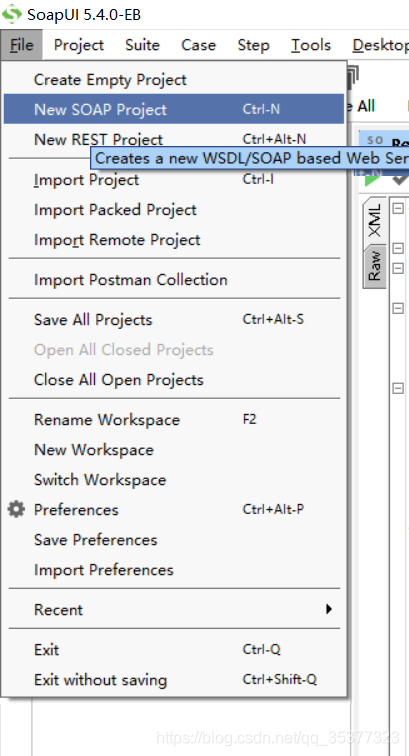Select New SOAP Project menu item
Viewport: 409px width, 756px height.
(174, 109)
